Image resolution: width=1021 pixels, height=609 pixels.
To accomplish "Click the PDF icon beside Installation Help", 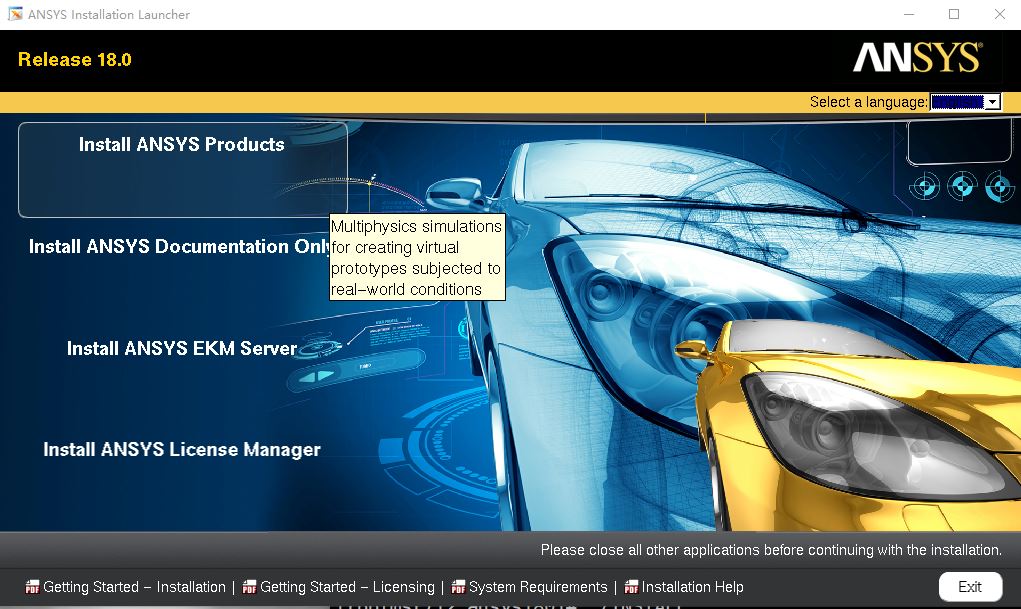I will (x=631, y=587).
